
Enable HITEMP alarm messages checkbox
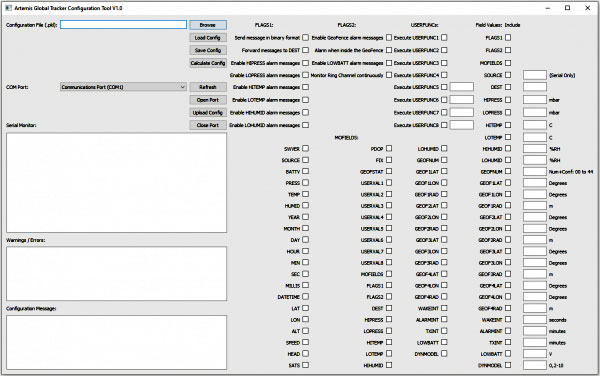click(x=305, y=87)
